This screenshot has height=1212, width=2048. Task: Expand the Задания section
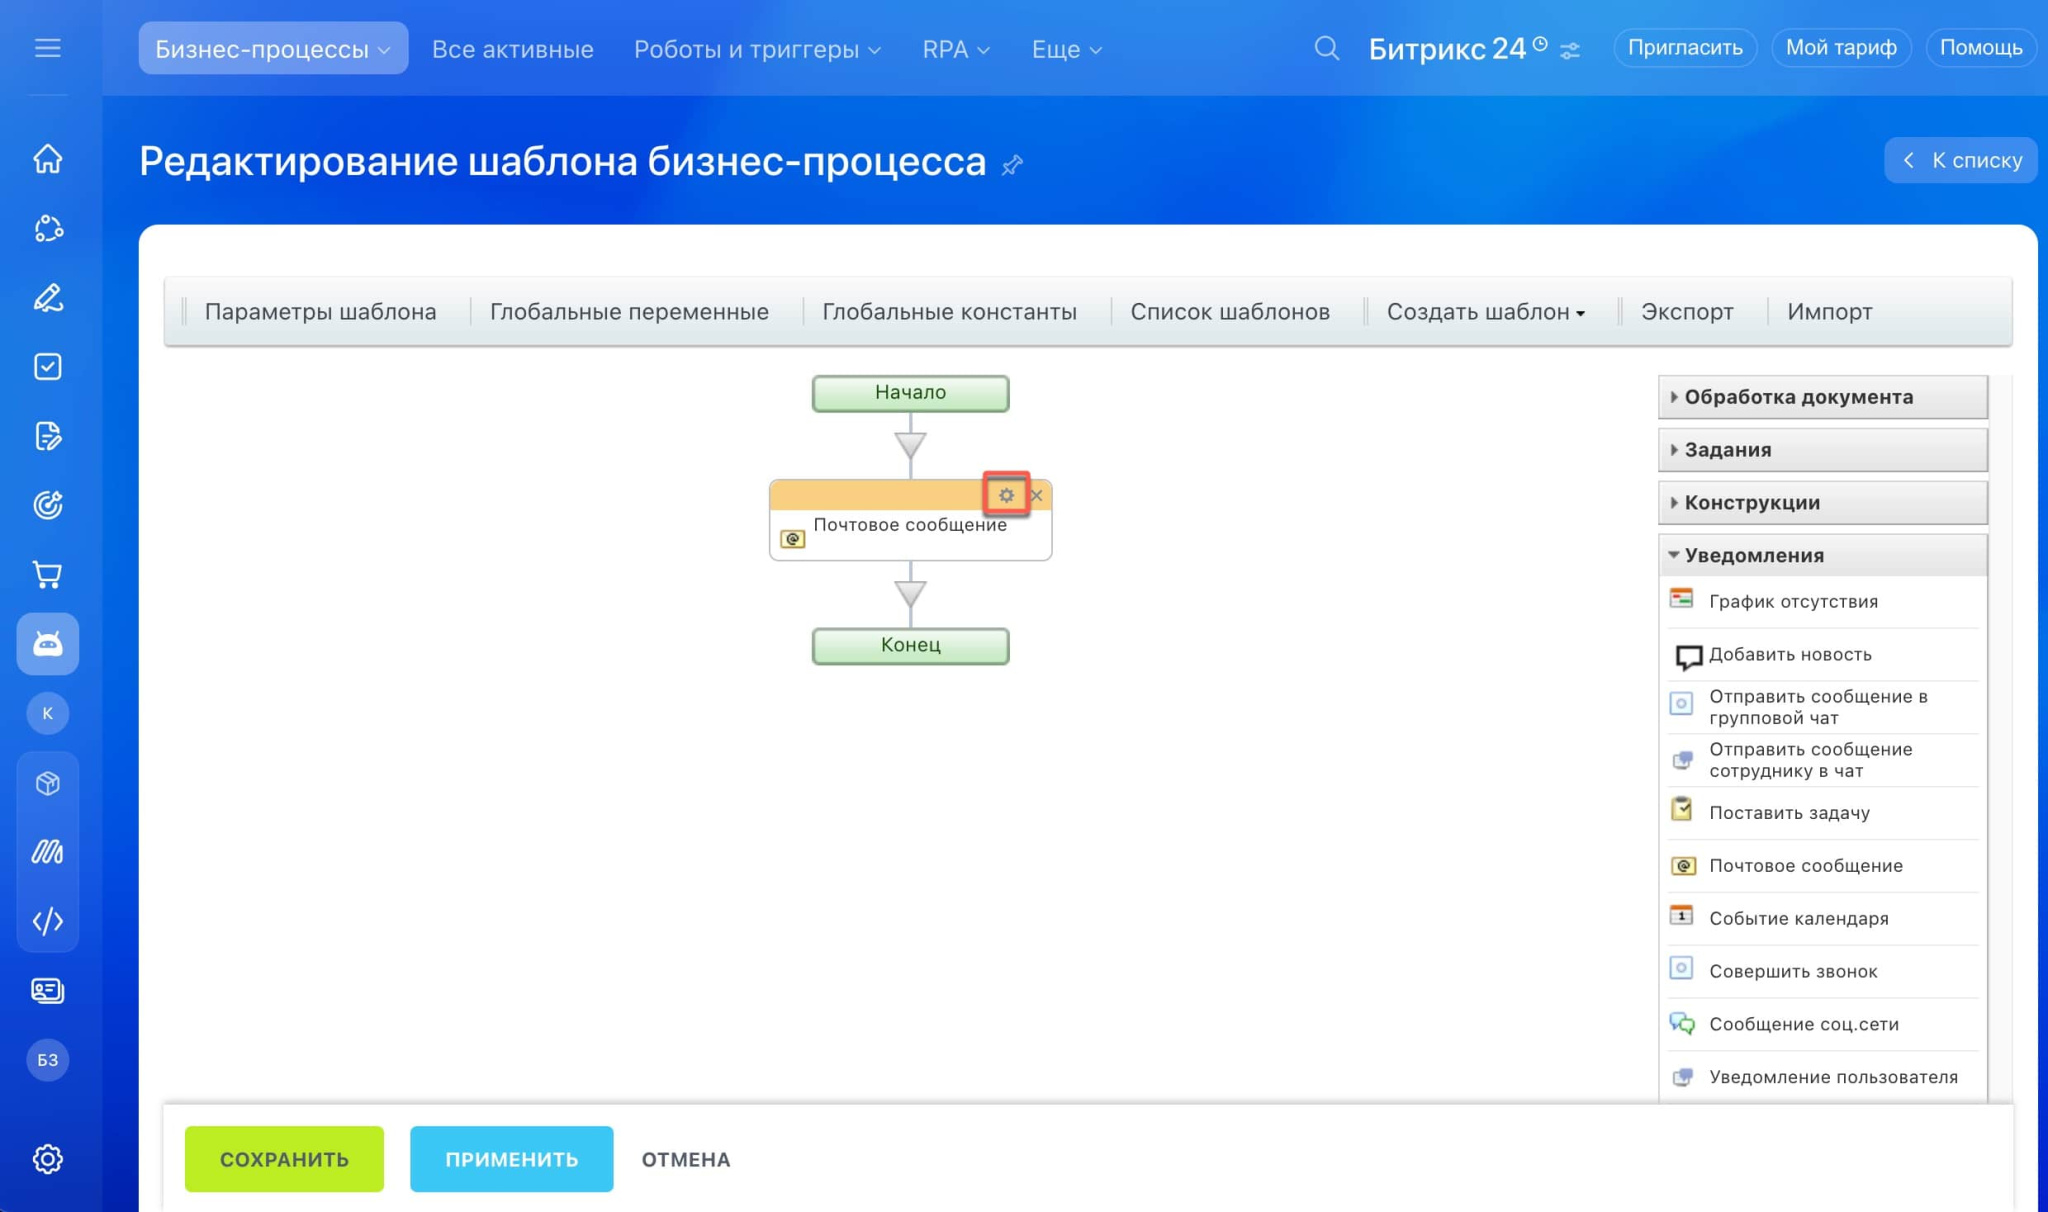point(1823,450)
